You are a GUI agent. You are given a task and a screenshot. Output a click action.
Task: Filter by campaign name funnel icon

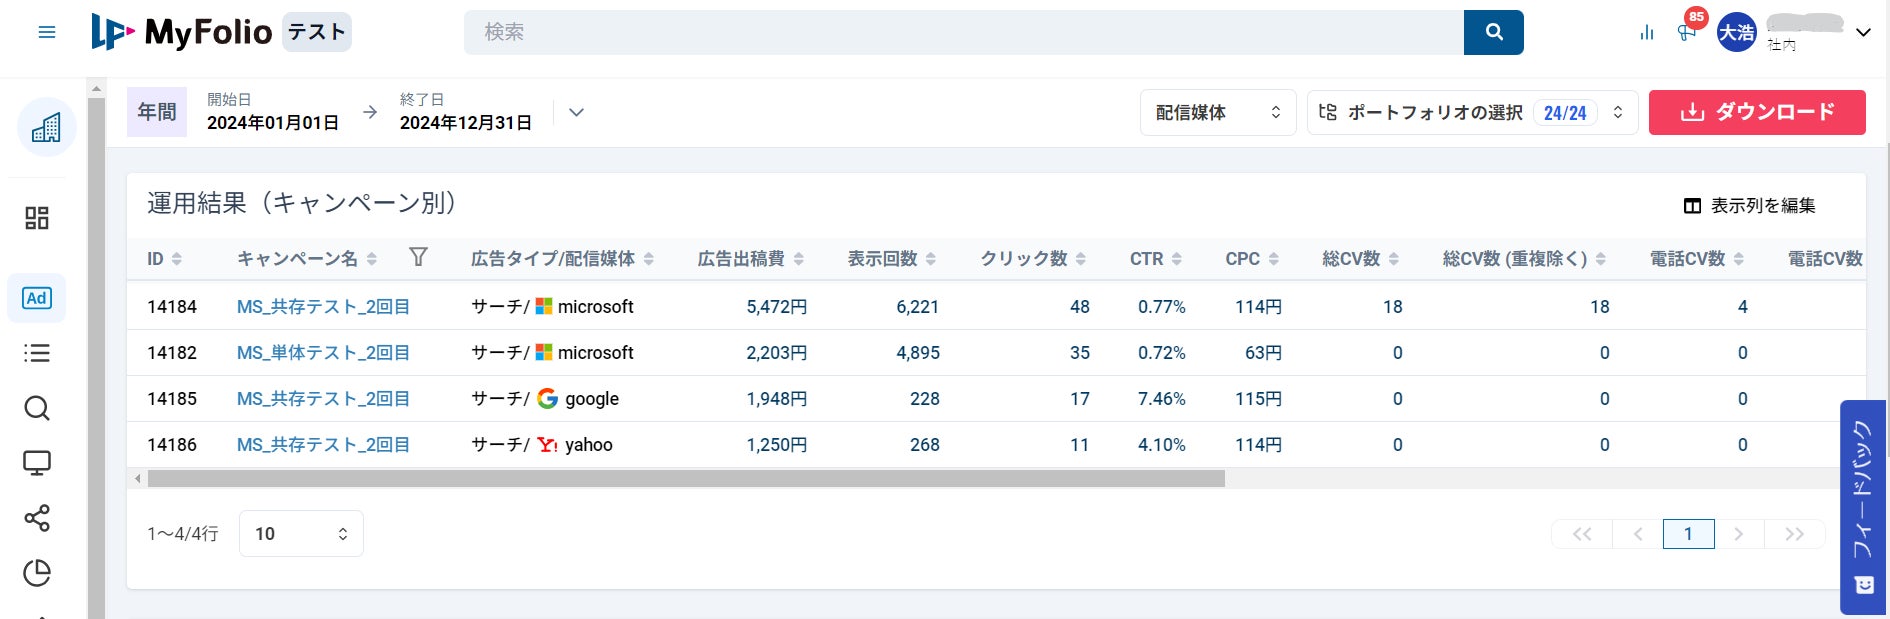click(418, 258)
